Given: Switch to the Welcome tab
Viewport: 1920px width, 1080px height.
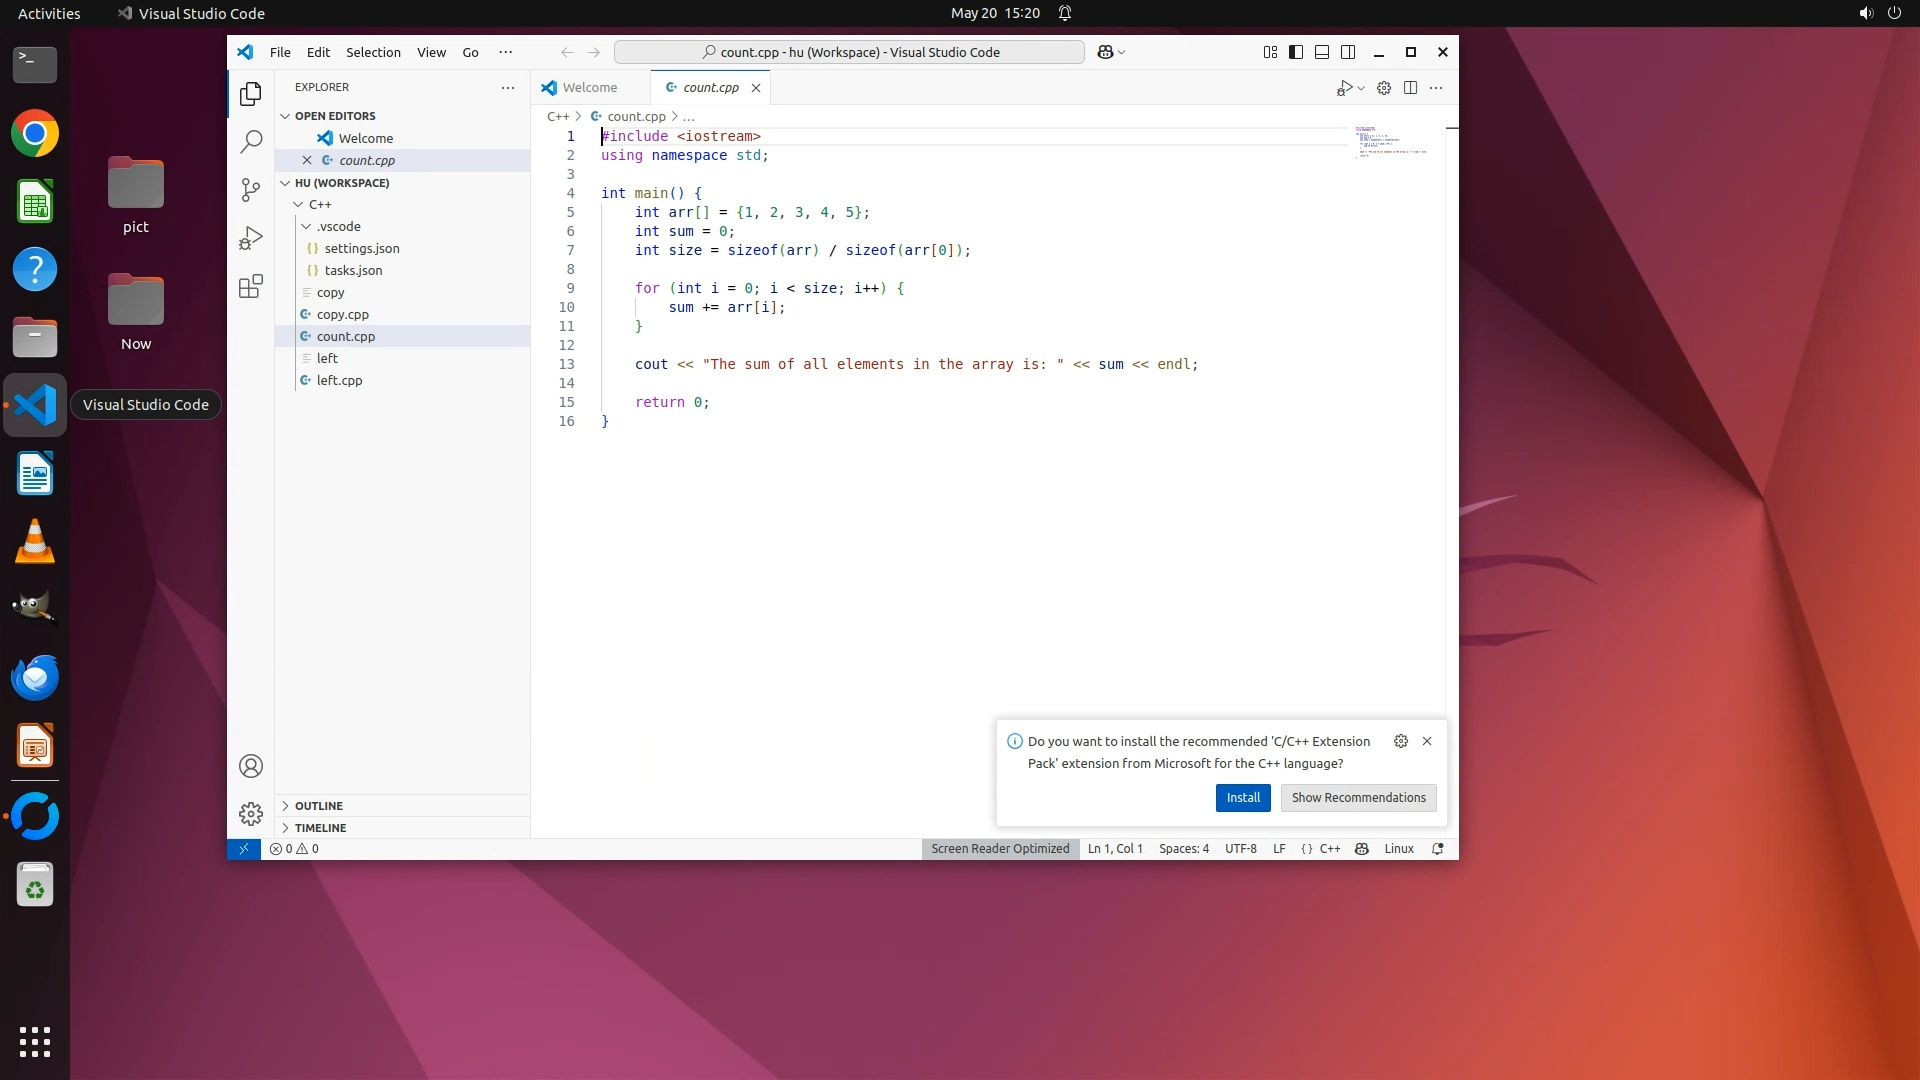Looking at the screenshot, I should (x=589, y=88).
